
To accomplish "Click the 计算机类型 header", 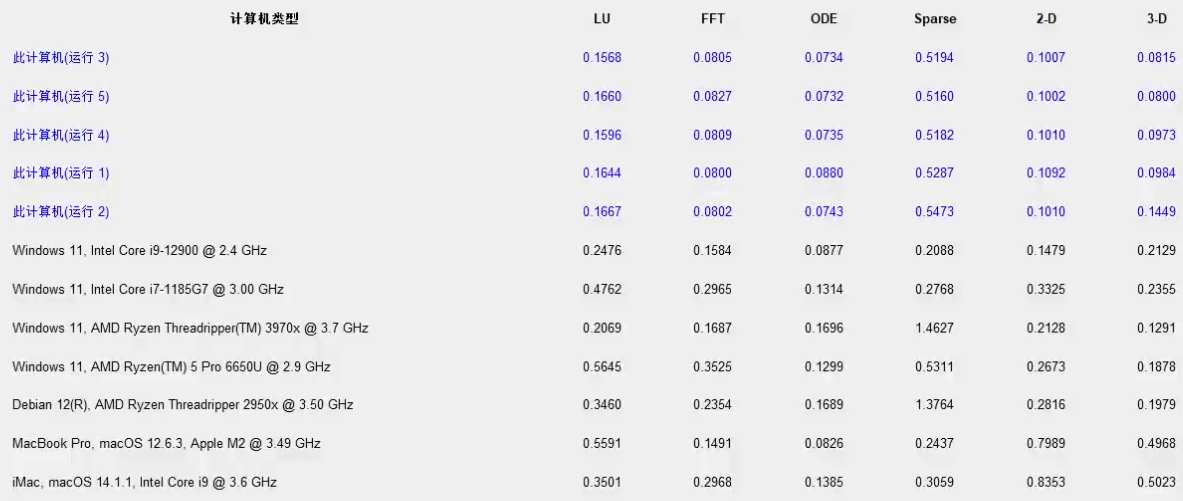I will (264, 19).
